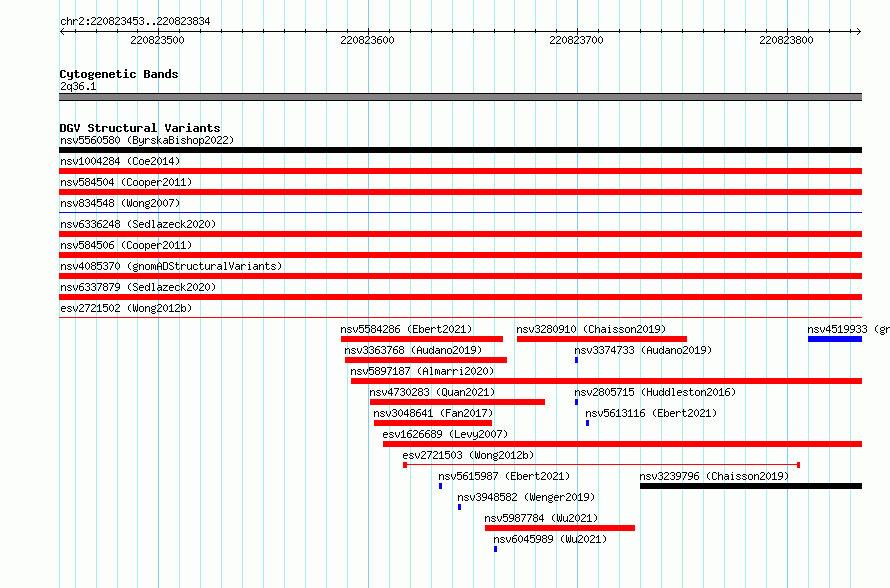This screenshot has height=588, width=890.
Task: Select the 2q36.1 band label
Action: click(78, 86)
